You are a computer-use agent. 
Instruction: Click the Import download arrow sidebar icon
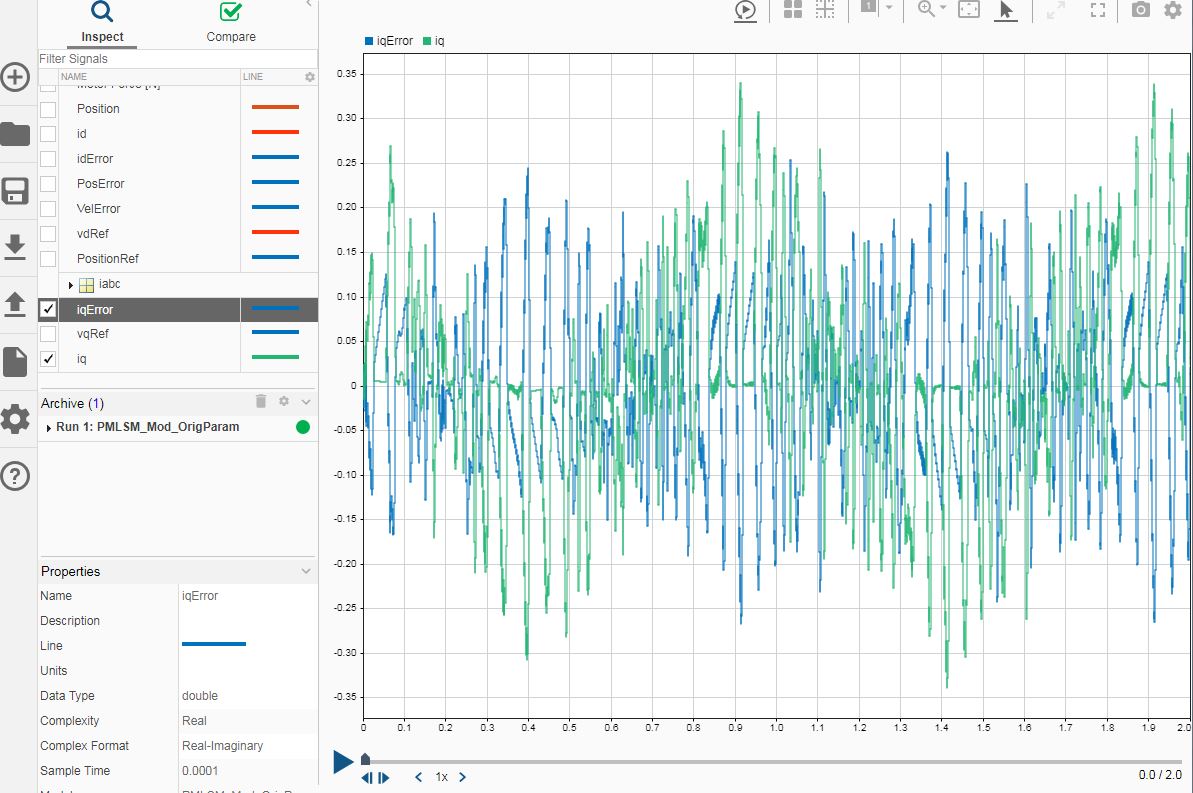point(15,245)
